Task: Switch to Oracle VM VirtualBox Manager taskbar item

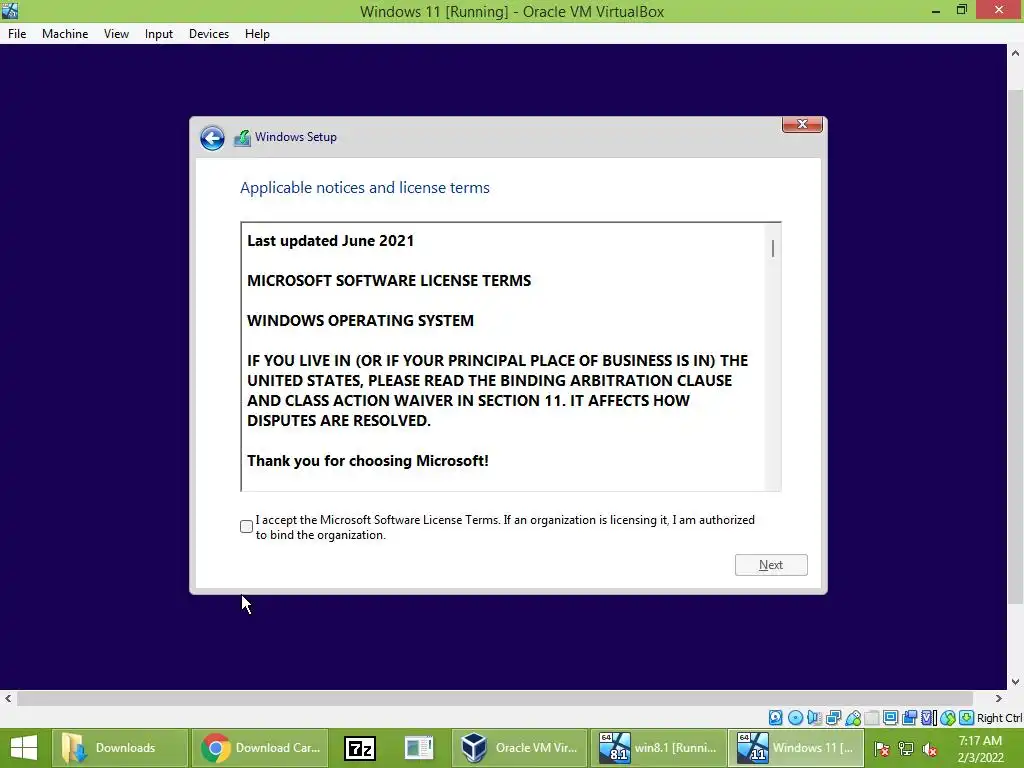Action: pos(519,748)
